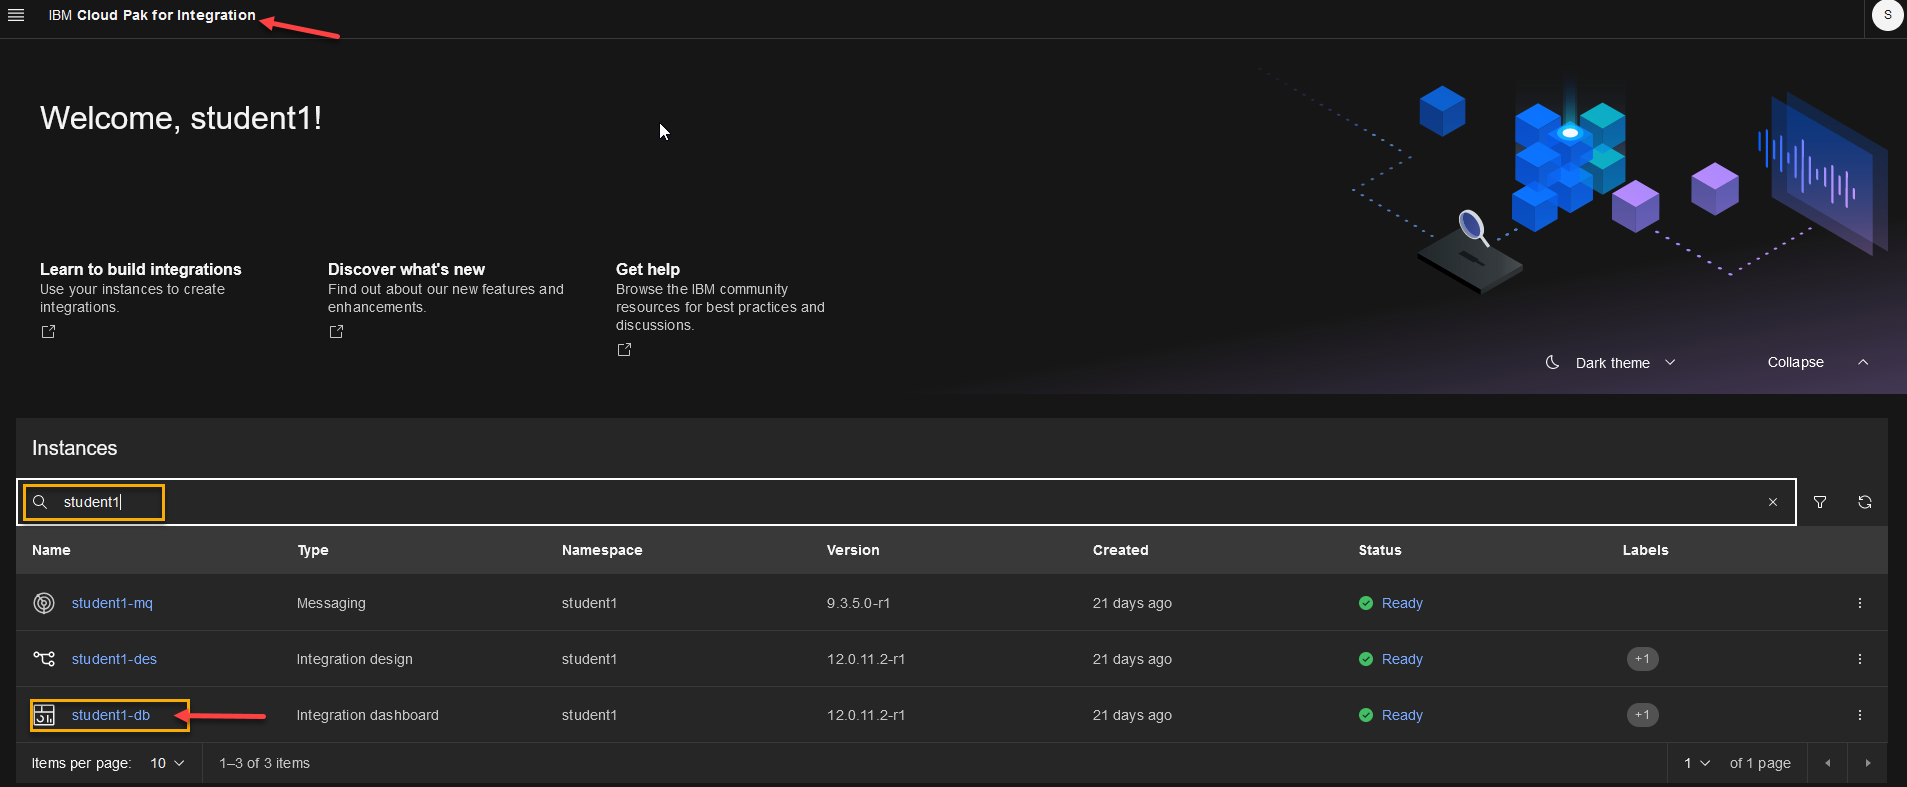1907x787 pixels.
Task: Open Learn to build integrations external link
Action: coord(48,332)
